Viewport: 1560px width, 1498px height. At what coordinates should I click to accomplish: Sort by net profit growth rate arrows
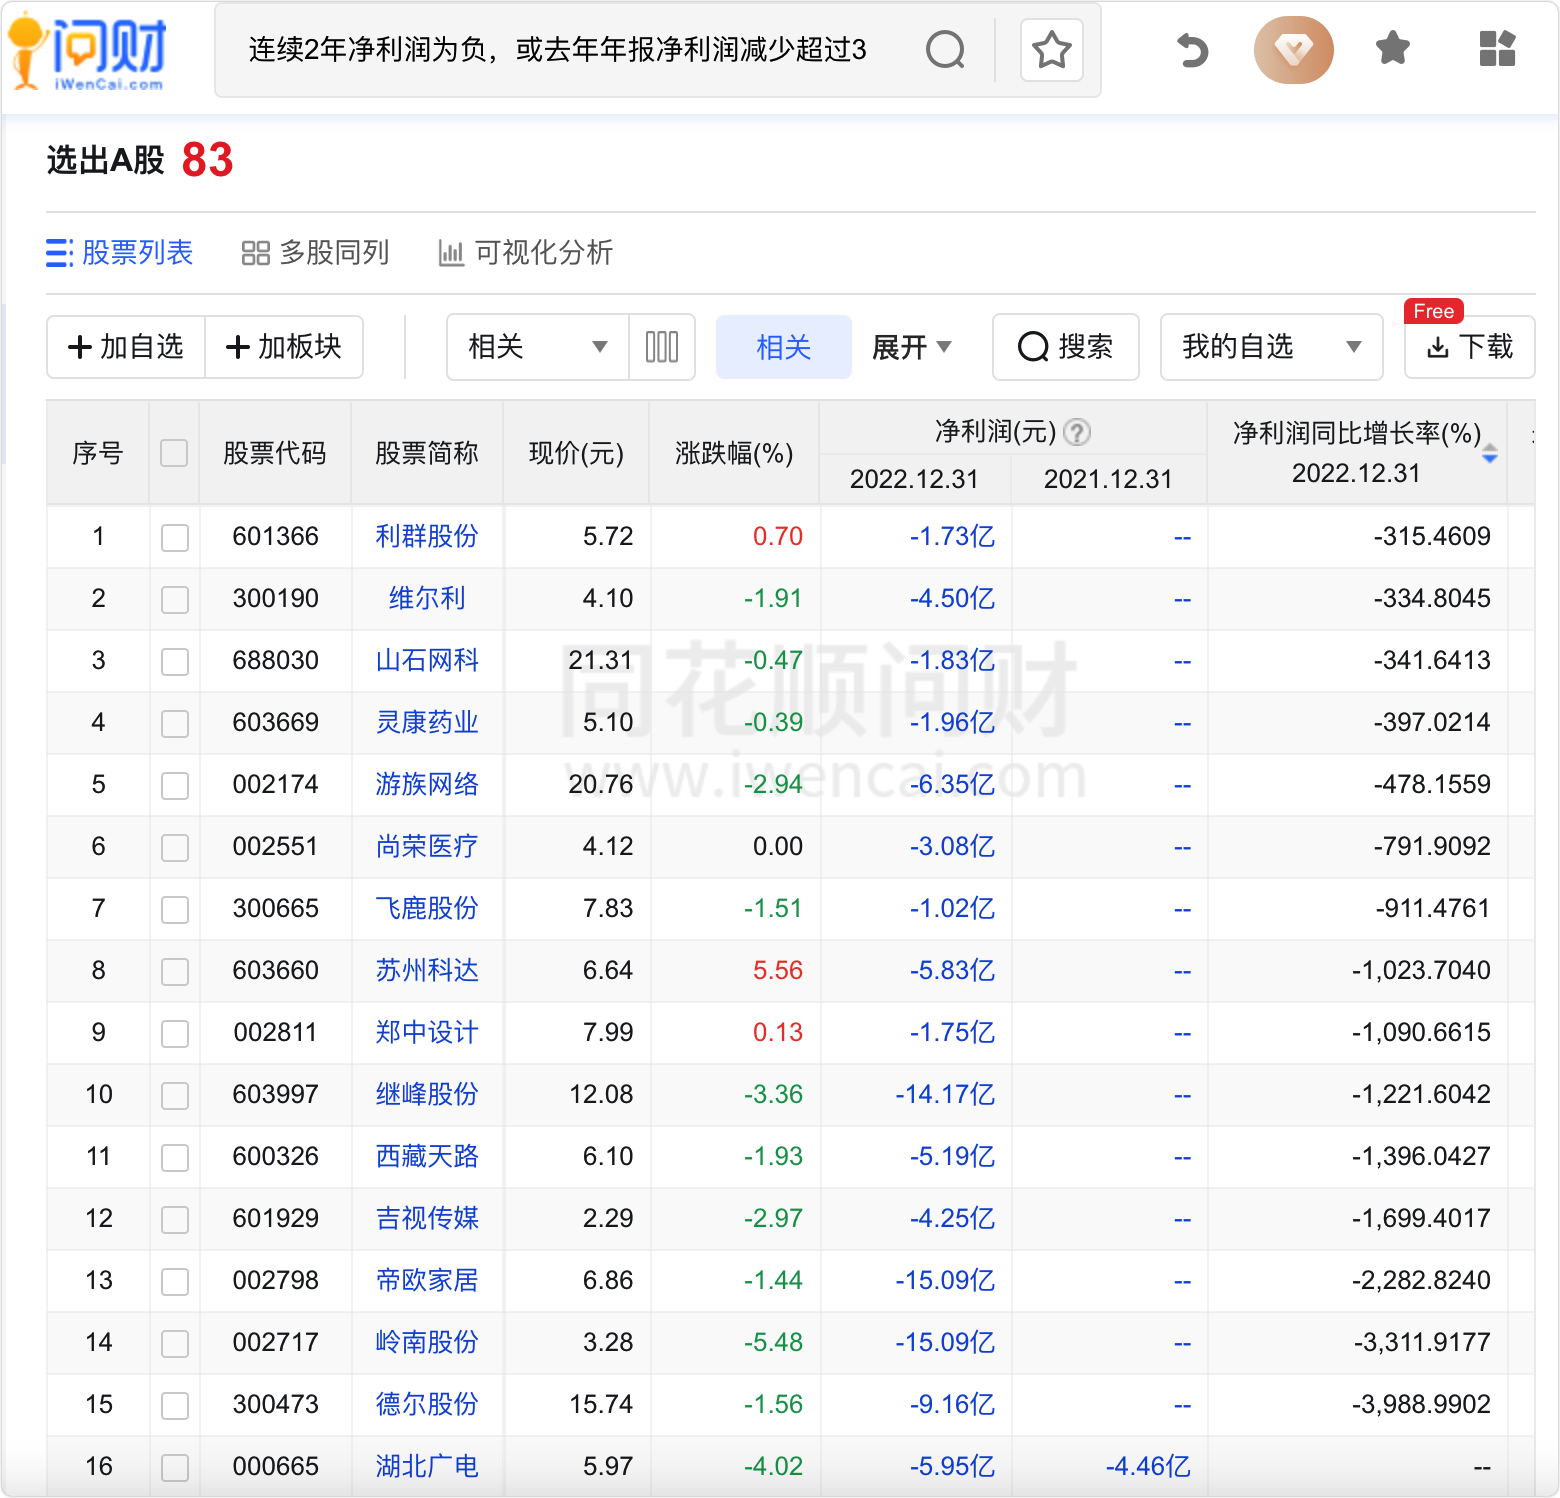(1490, 453)
